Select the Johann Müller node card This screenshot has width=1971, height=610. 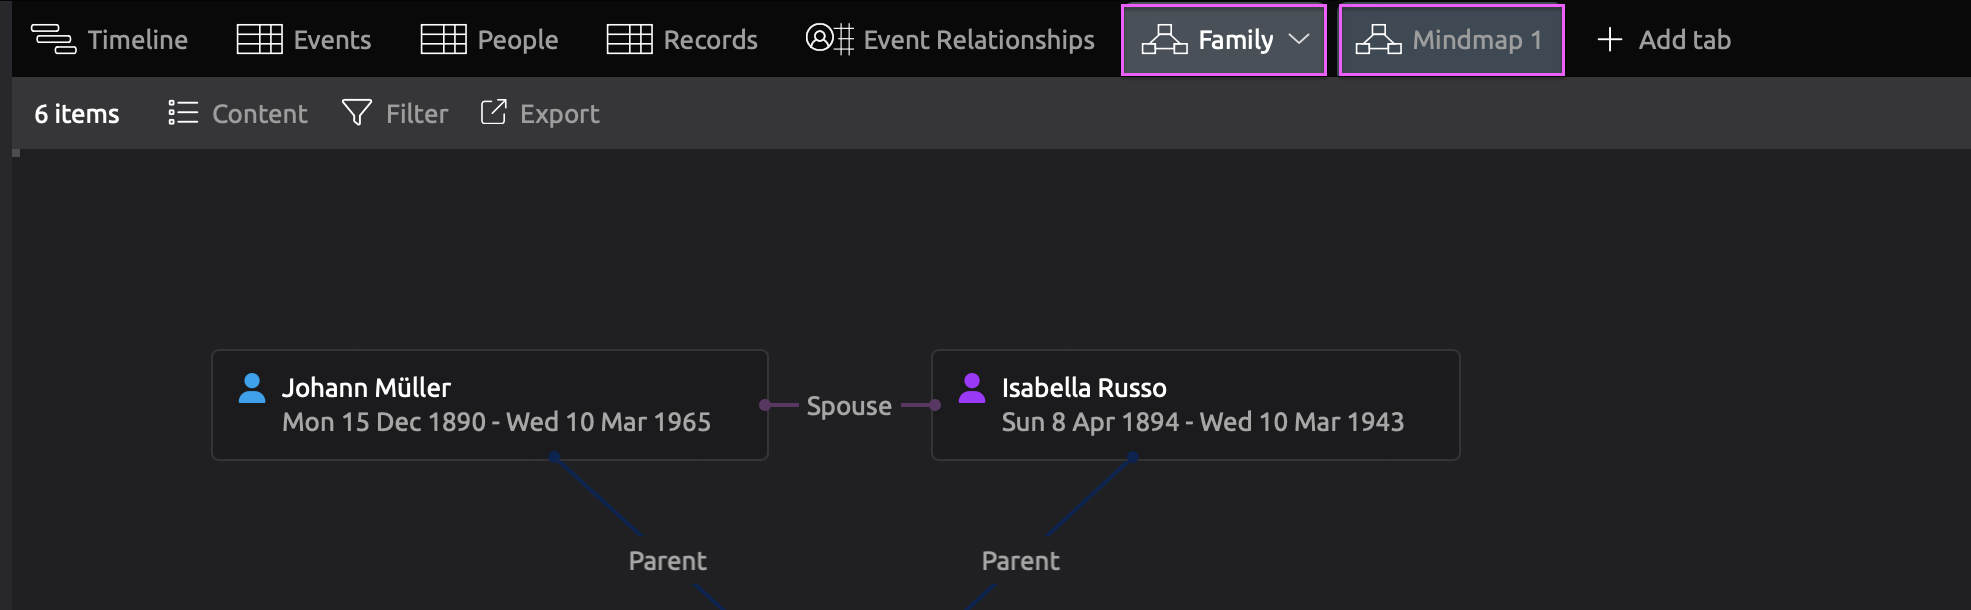[x=489, y=405]
